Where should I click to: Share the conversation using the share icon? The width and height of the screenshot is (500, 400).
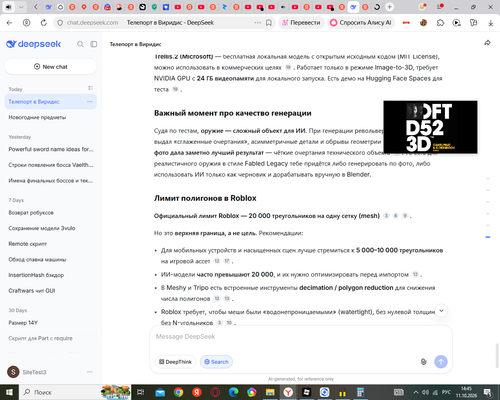click(x=487, y=43)
